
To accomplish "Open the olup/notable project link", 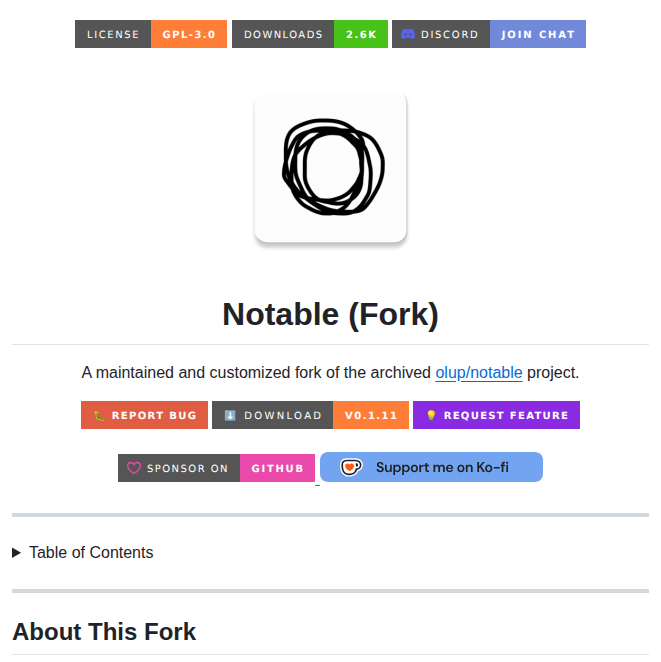I will 478,372.
